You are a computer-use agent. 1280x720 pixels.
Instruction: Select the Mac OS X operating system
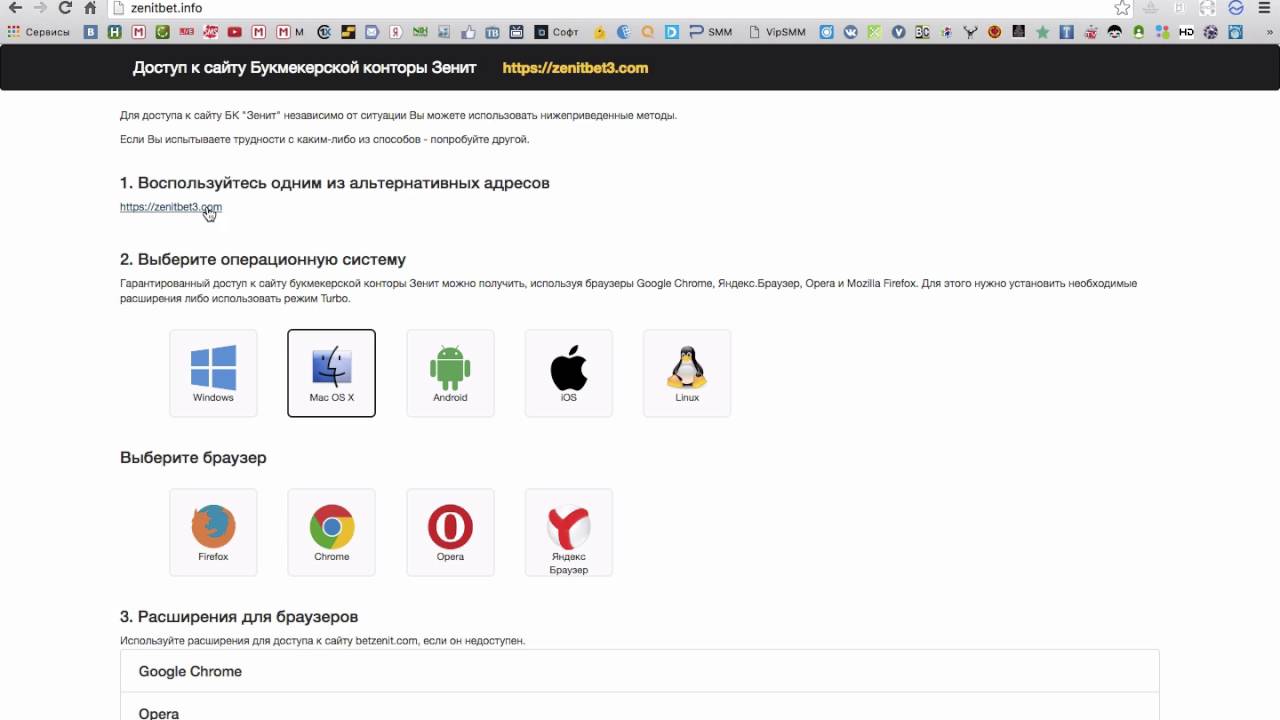331,373
